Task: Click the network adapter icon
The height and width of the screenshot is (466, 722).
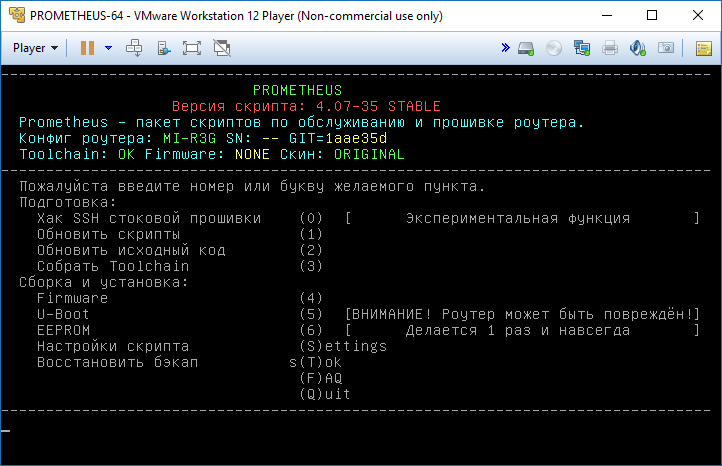Action: (582, 48)
